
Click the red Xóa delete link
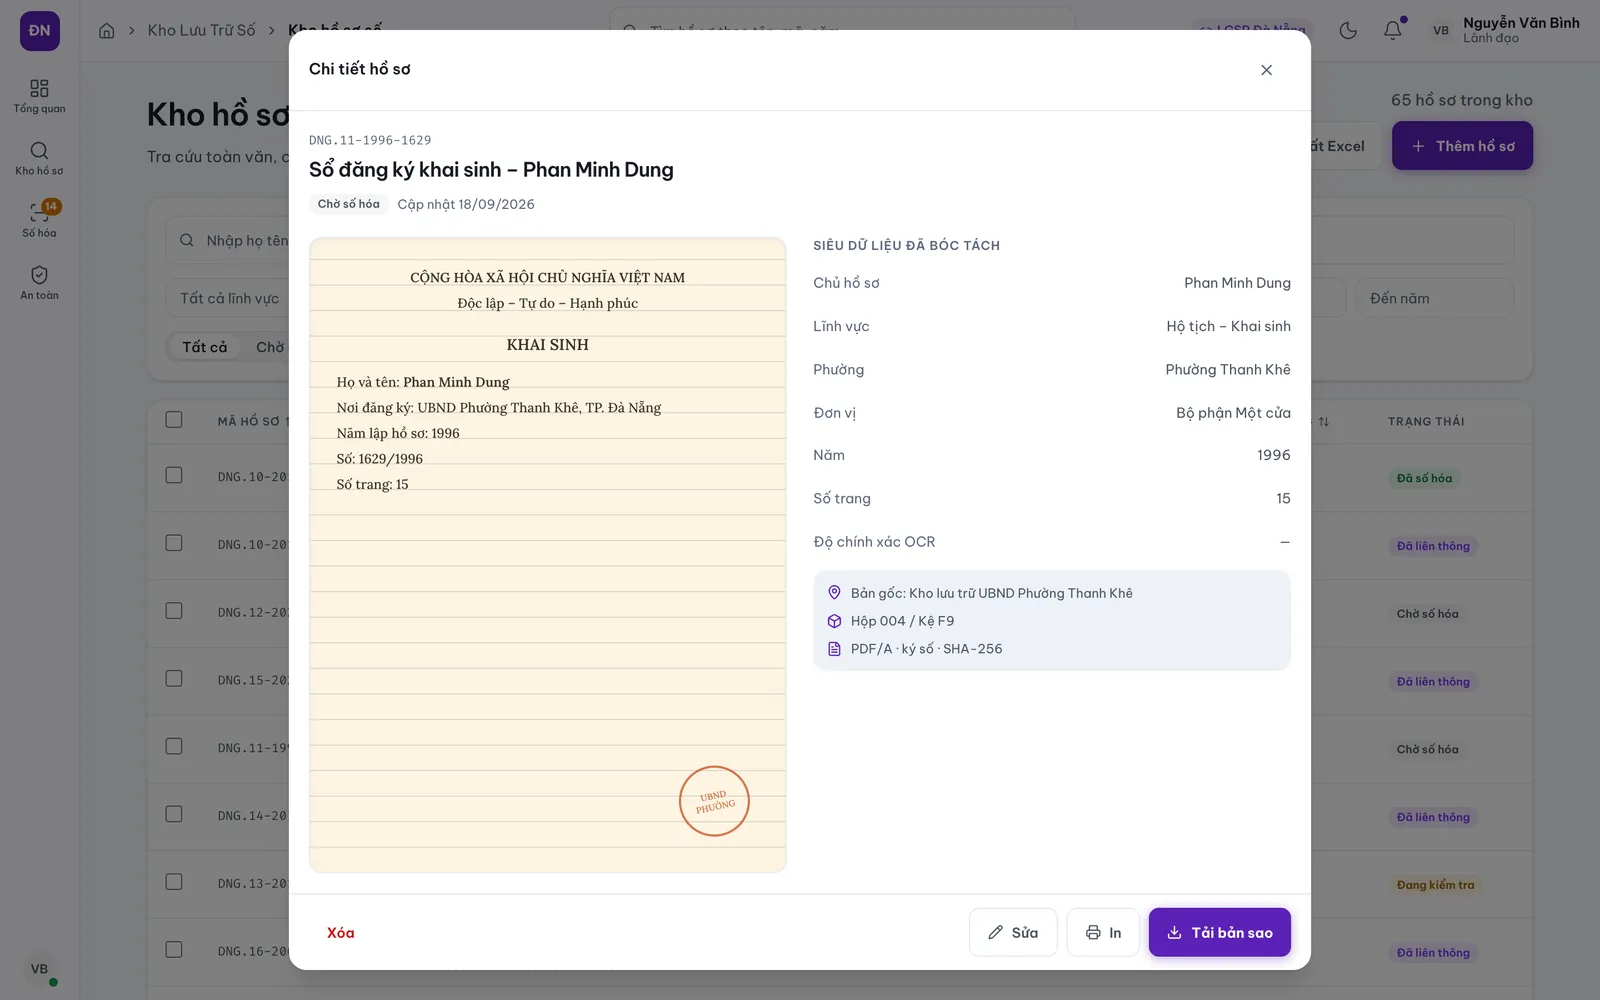[340, 932]
